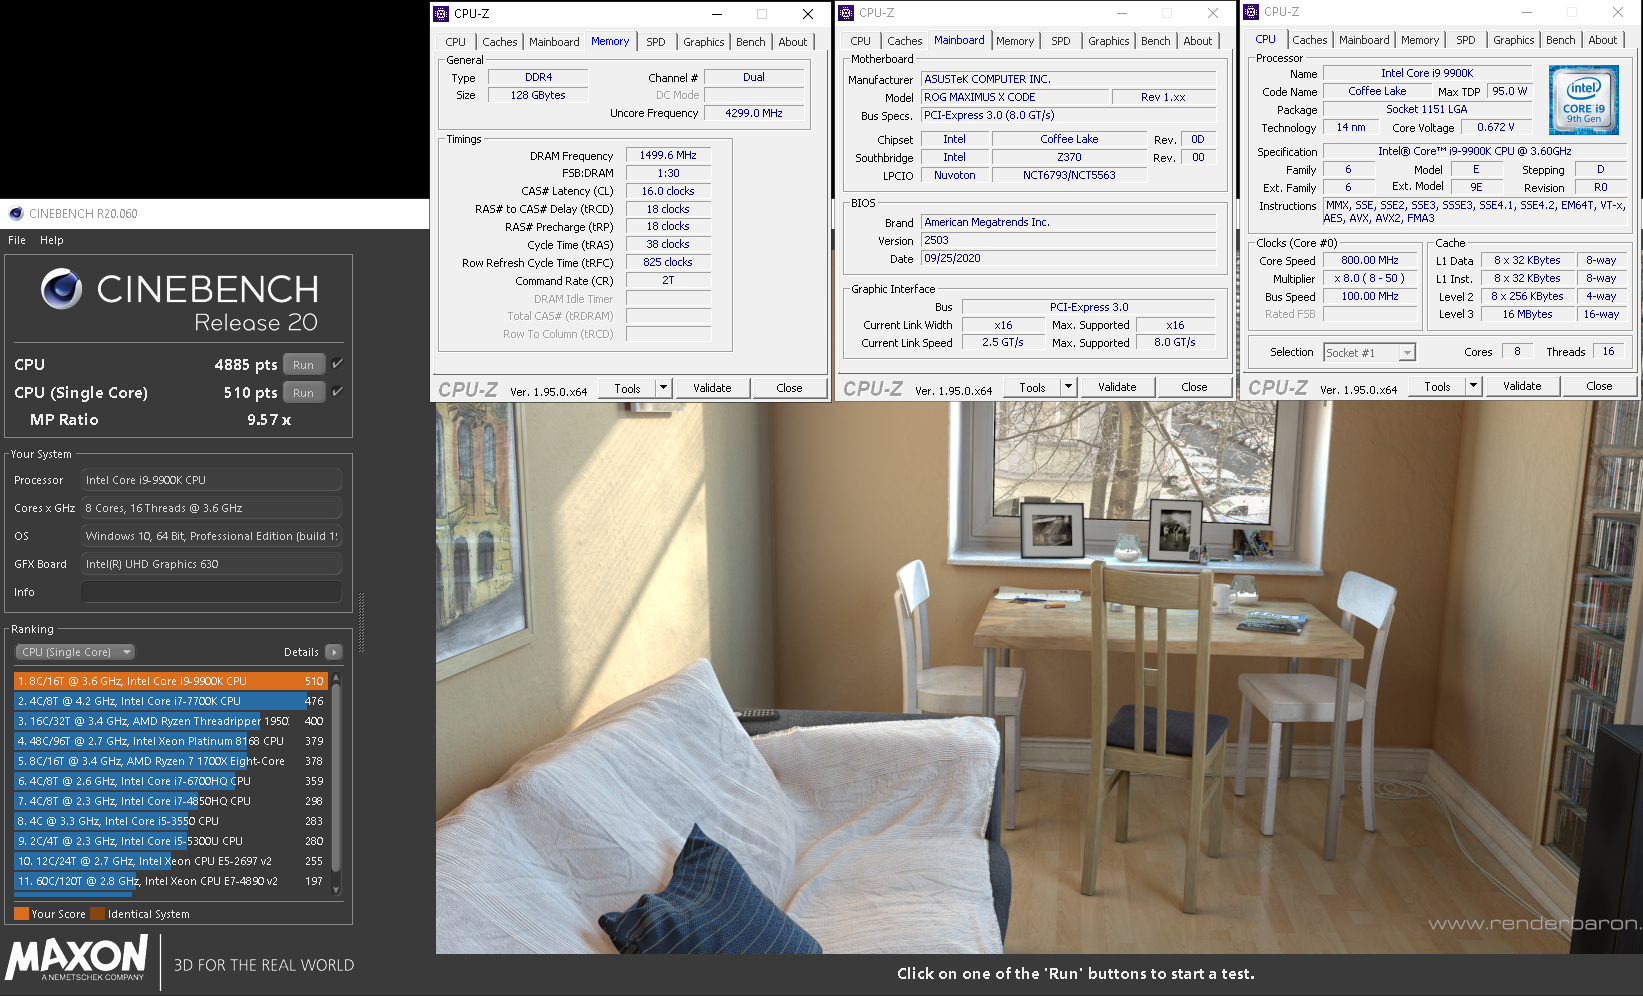Click the Info input field

click(211, 592)
